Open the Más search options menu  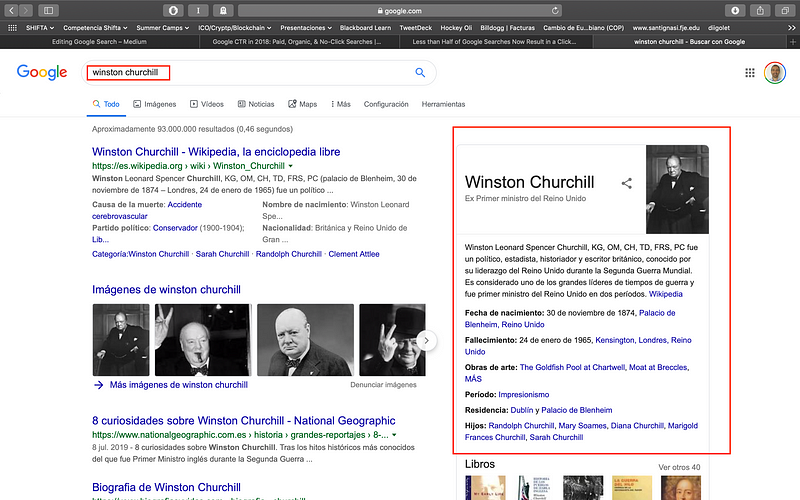[x=340, y=104]
